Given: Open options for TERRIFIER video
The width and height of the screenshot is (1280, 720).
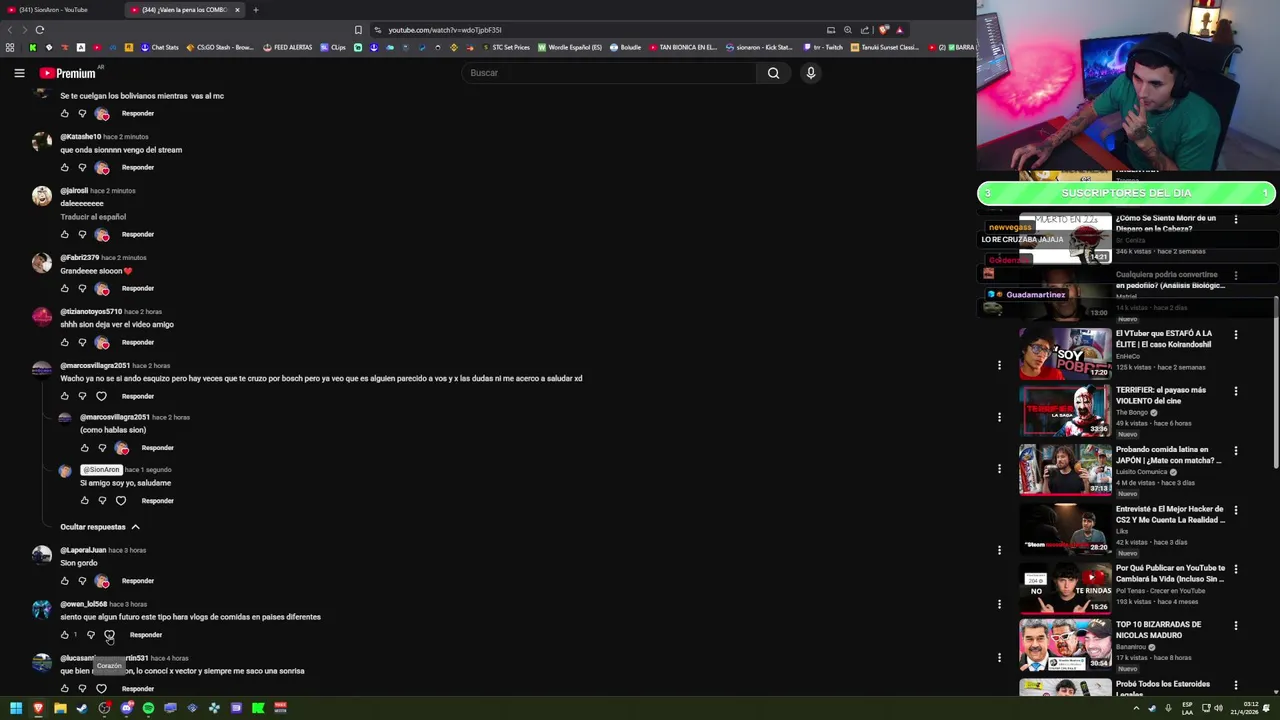Looking at the screenshot, I should tap(1236, 391).
